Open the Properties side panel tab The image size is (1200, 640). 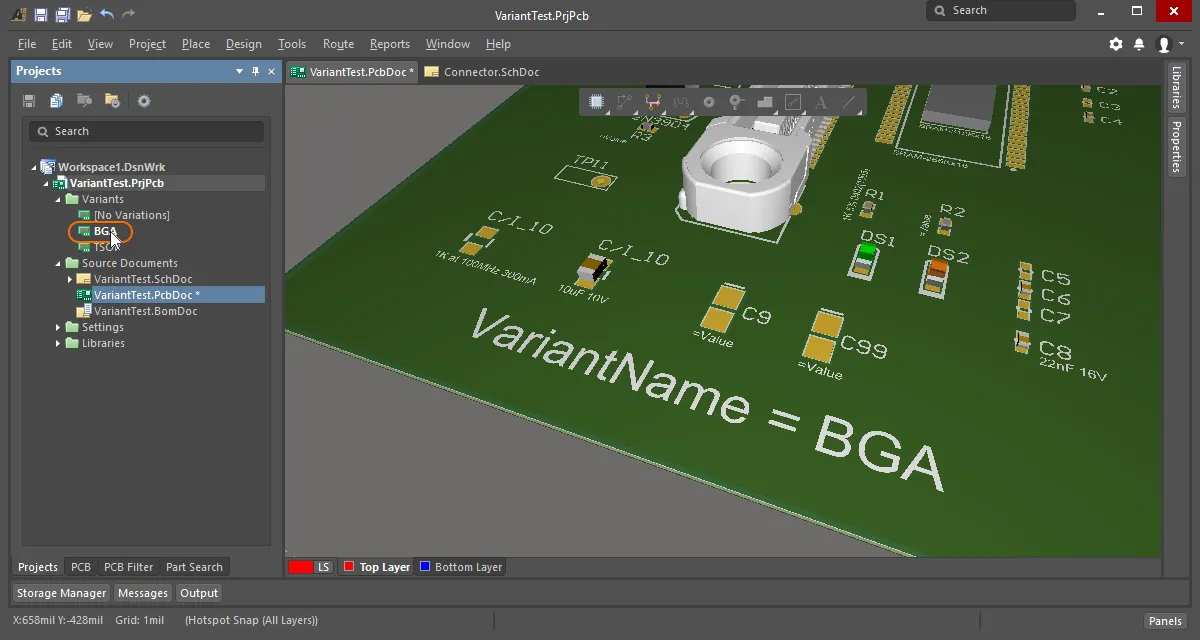pyautogui.click(x=1176, y=146)
